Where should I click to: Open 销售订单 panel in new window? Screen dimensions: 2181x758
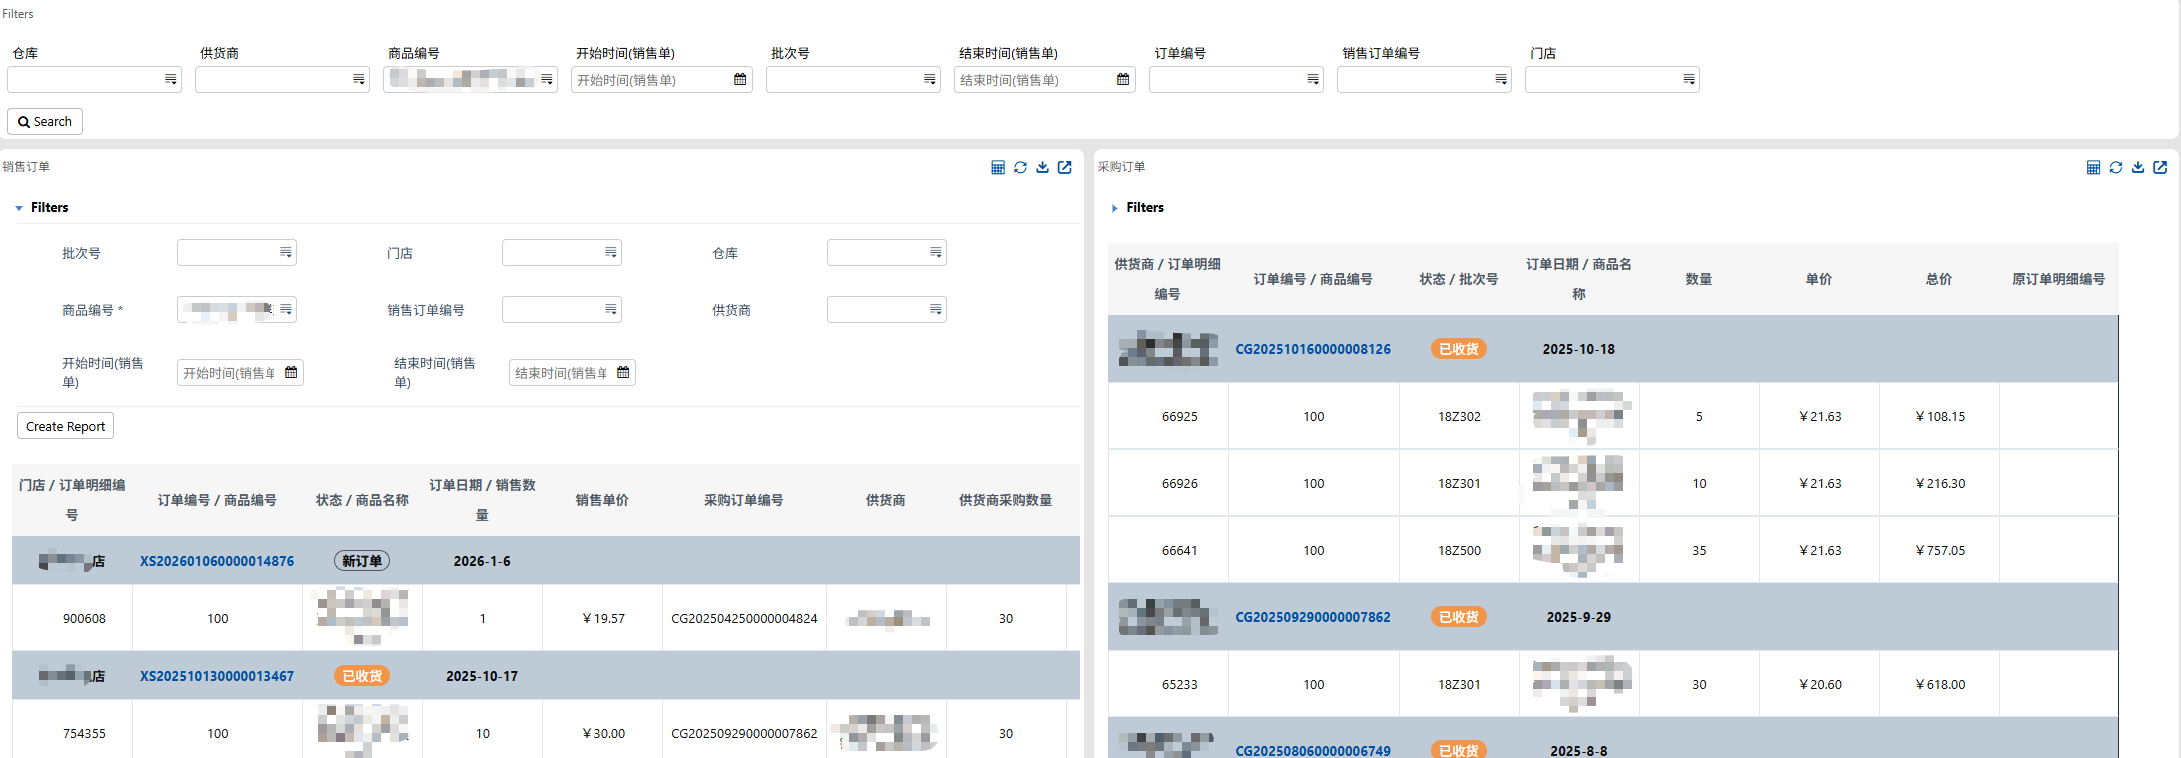coord(1065,167)
